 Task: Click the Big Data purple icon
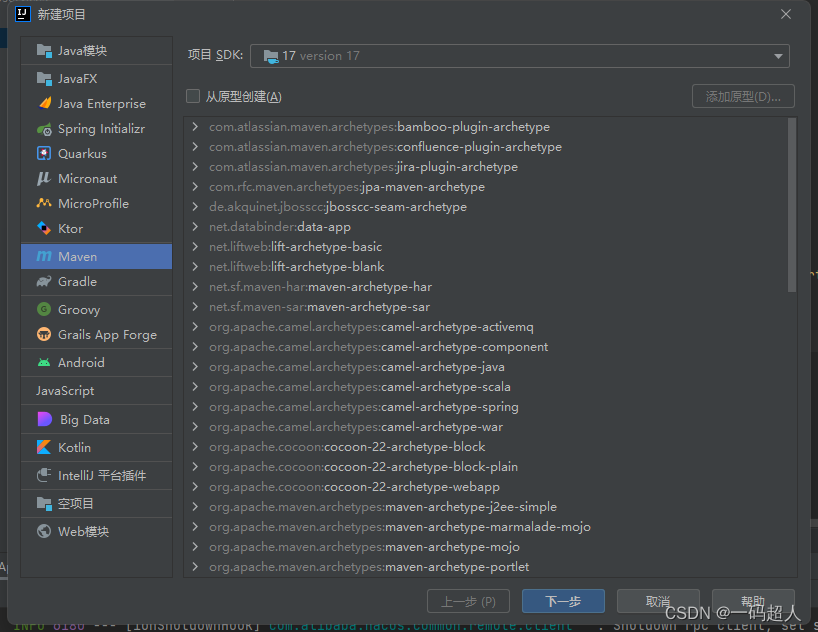click(x=45, y=419)
